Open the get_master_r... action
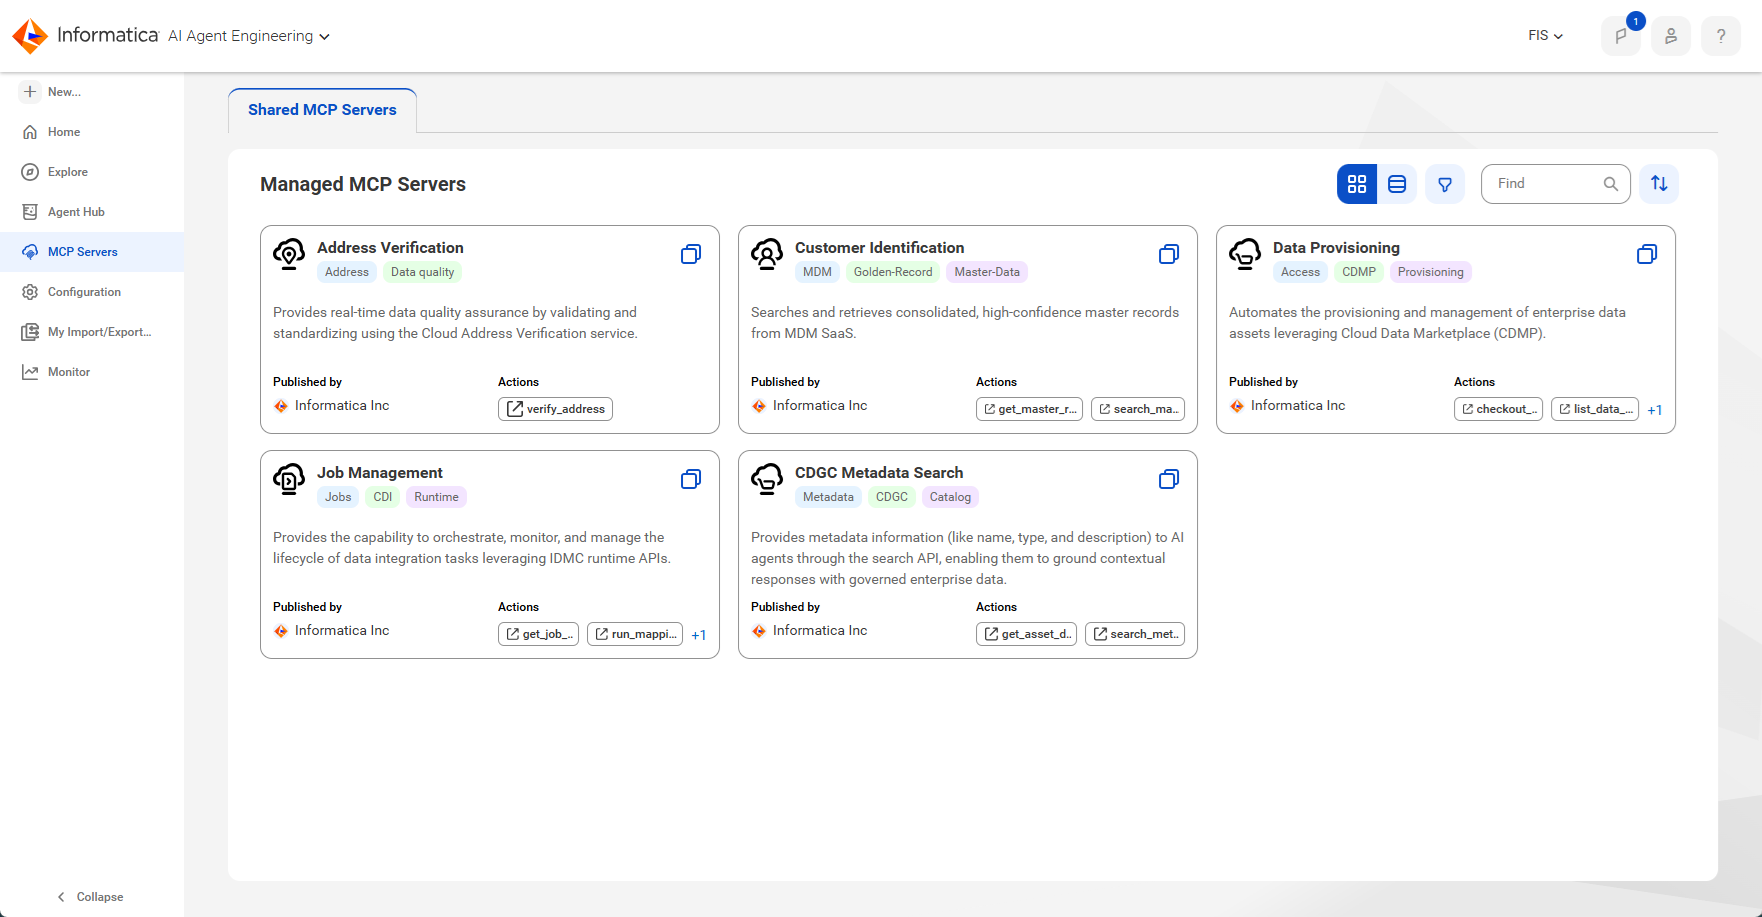The height and width of the screenshot is (917, 1762). [1029, 409]
